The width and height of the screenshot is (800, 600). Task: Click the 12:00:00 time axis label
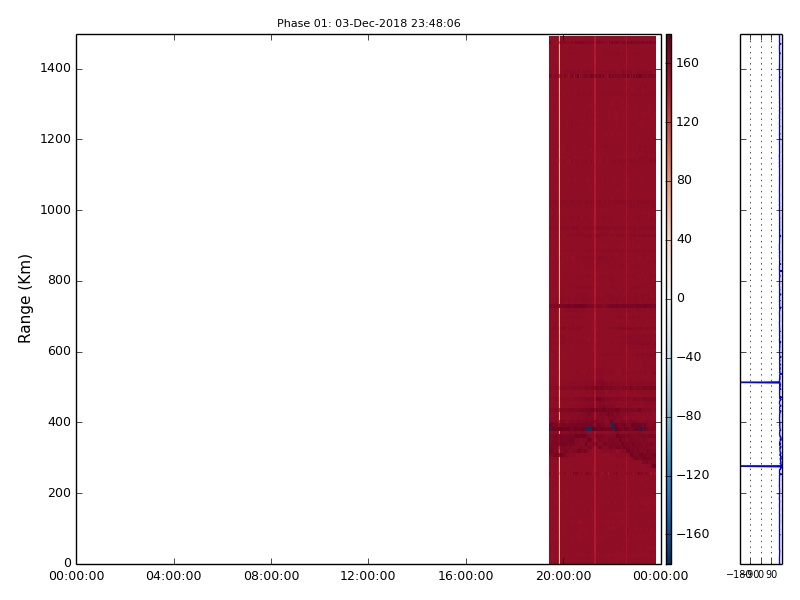coord(368,576)
